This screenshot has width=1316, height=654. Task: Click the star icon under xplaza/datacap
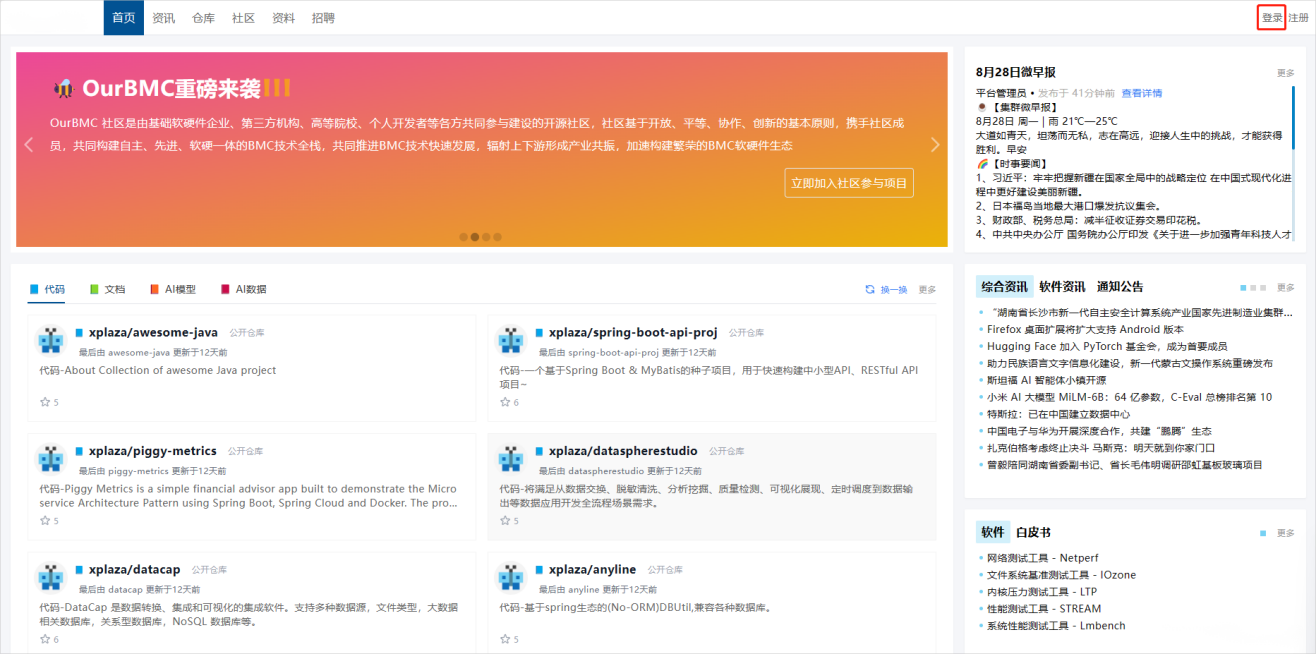44,638
